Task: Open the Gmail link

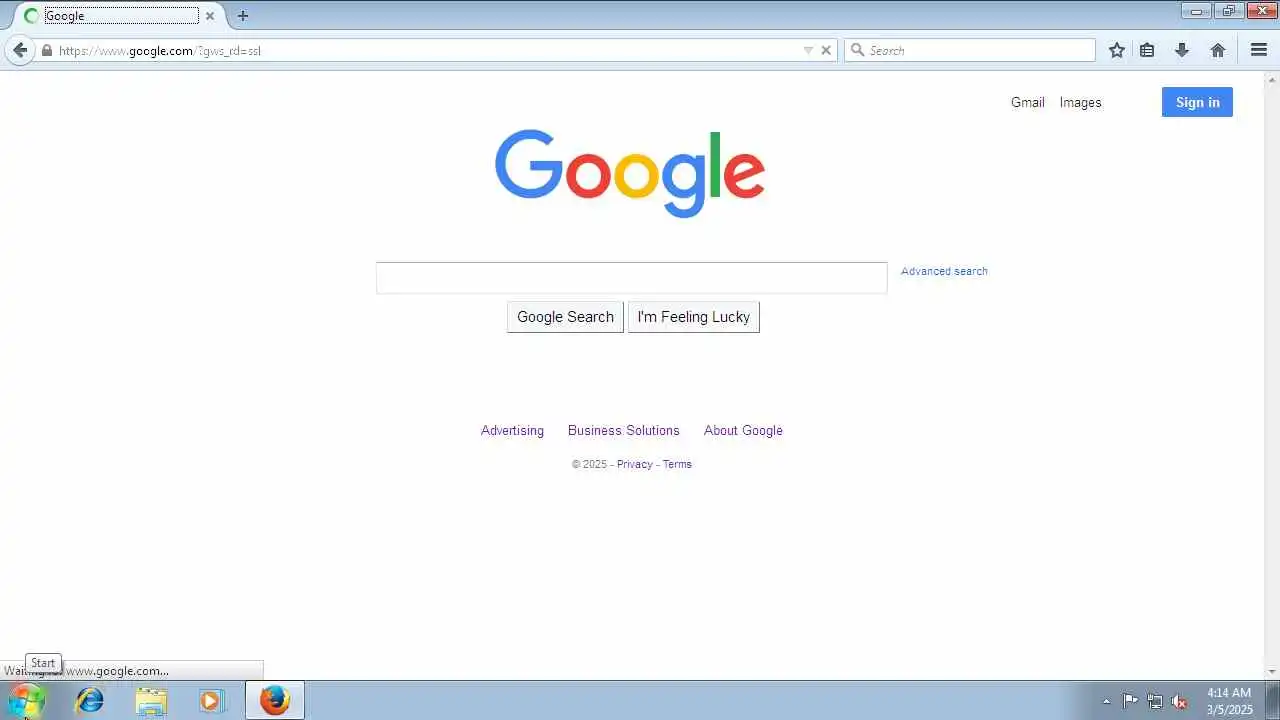Action: (1027, 102)
